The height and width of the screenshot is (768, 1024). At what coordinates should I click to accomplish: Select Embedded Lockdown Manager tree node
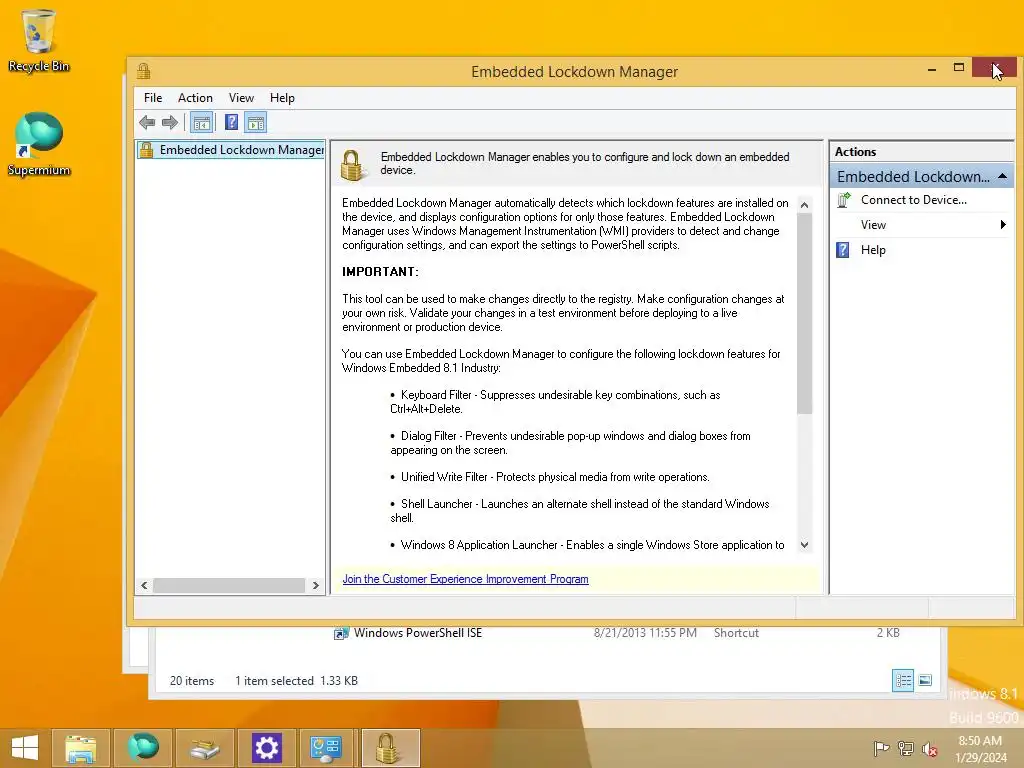pos(231,150)
